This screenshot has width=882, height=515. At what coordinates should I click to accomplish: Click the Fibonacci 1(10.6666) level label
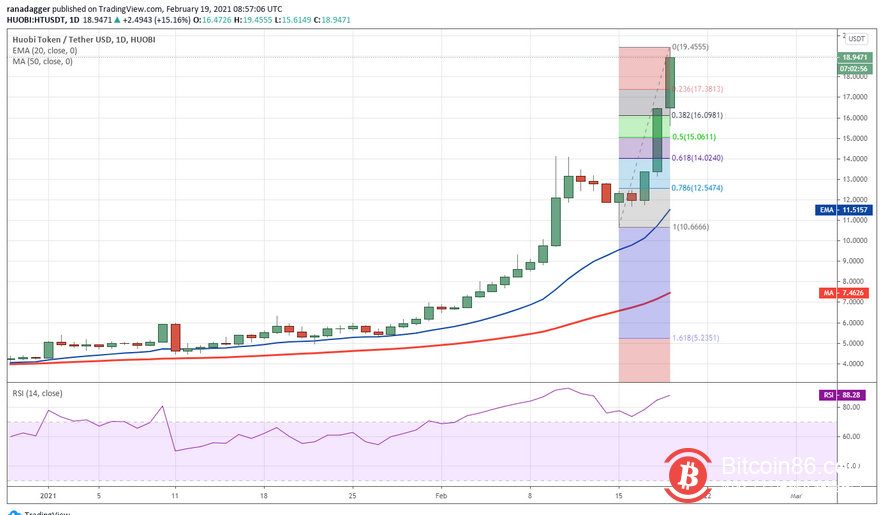(690, 227)
